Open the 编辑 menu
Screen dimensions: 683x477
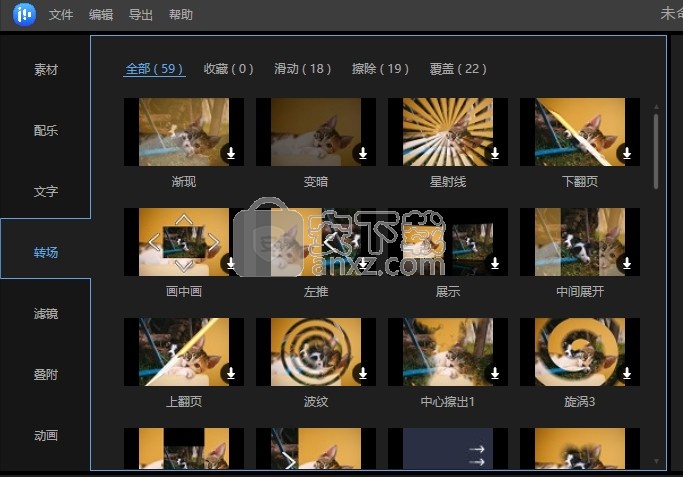pyautogui.click(x=101, y=15)
